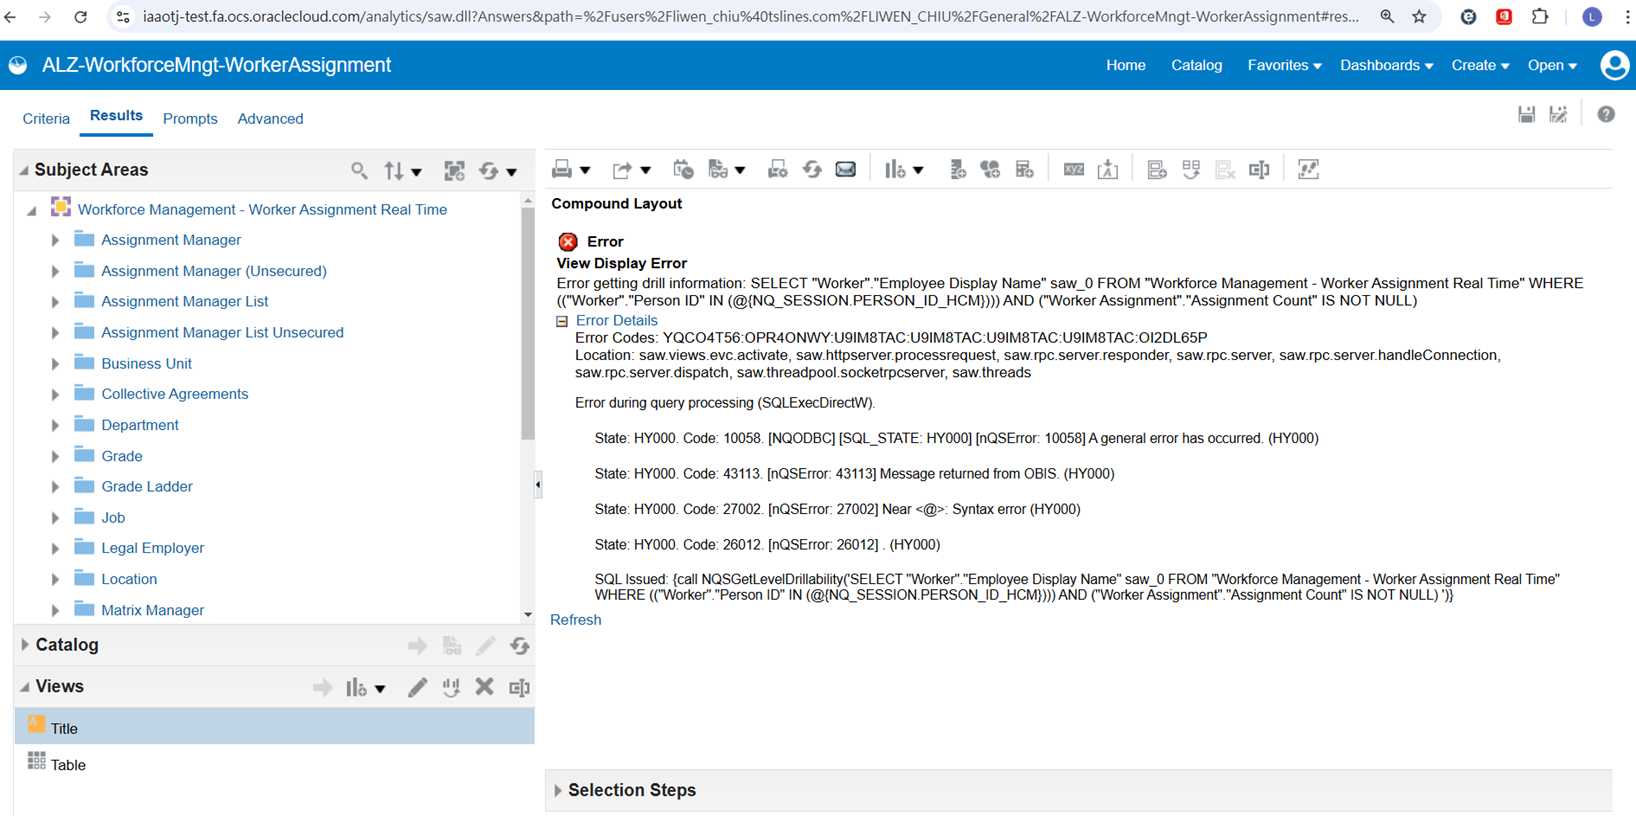Switch to the Prompts tab
The image size is (1636, 816).
tap(190, 119)
